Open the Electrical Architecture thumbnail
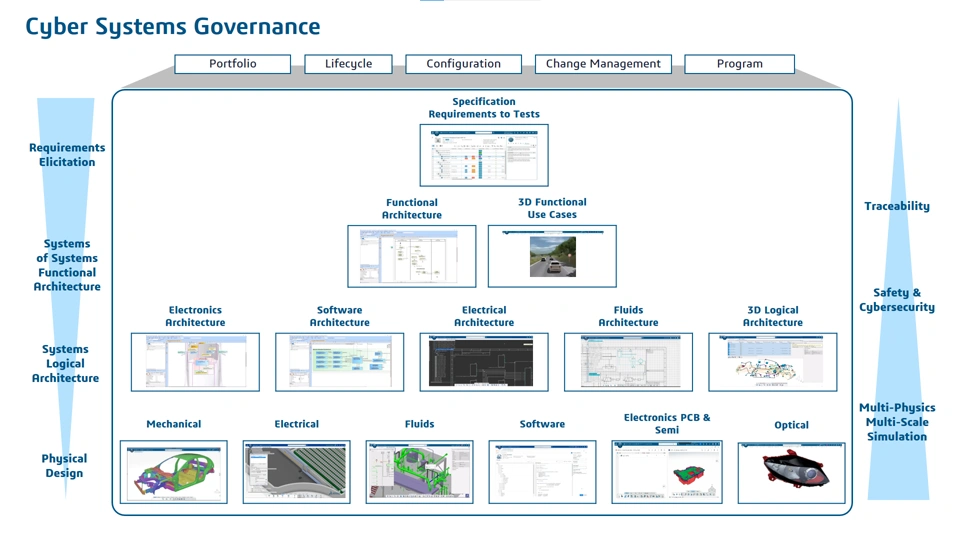The height and width of the screenshot is (540, 960). [x=484, y=362]
